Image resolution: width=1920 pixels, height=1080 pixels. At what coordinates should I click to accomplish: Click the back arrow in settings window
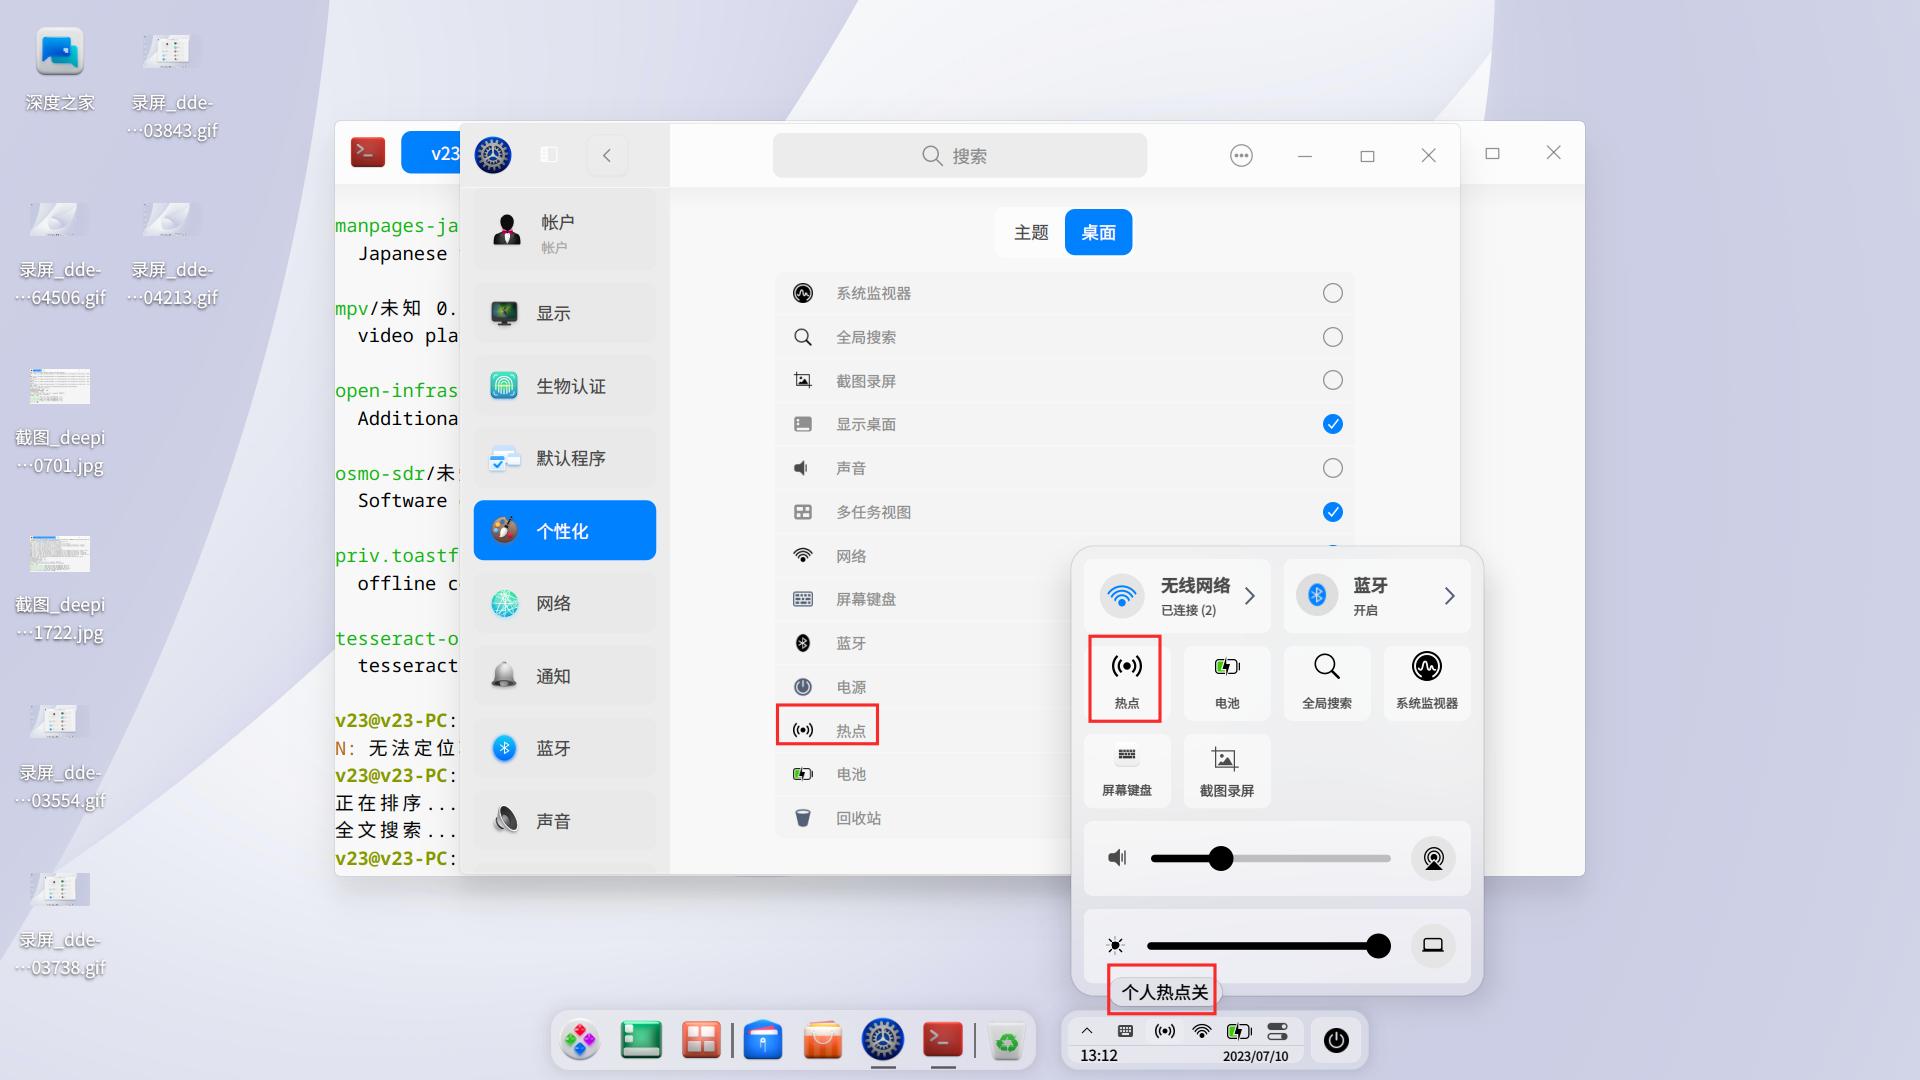[607, 155]
